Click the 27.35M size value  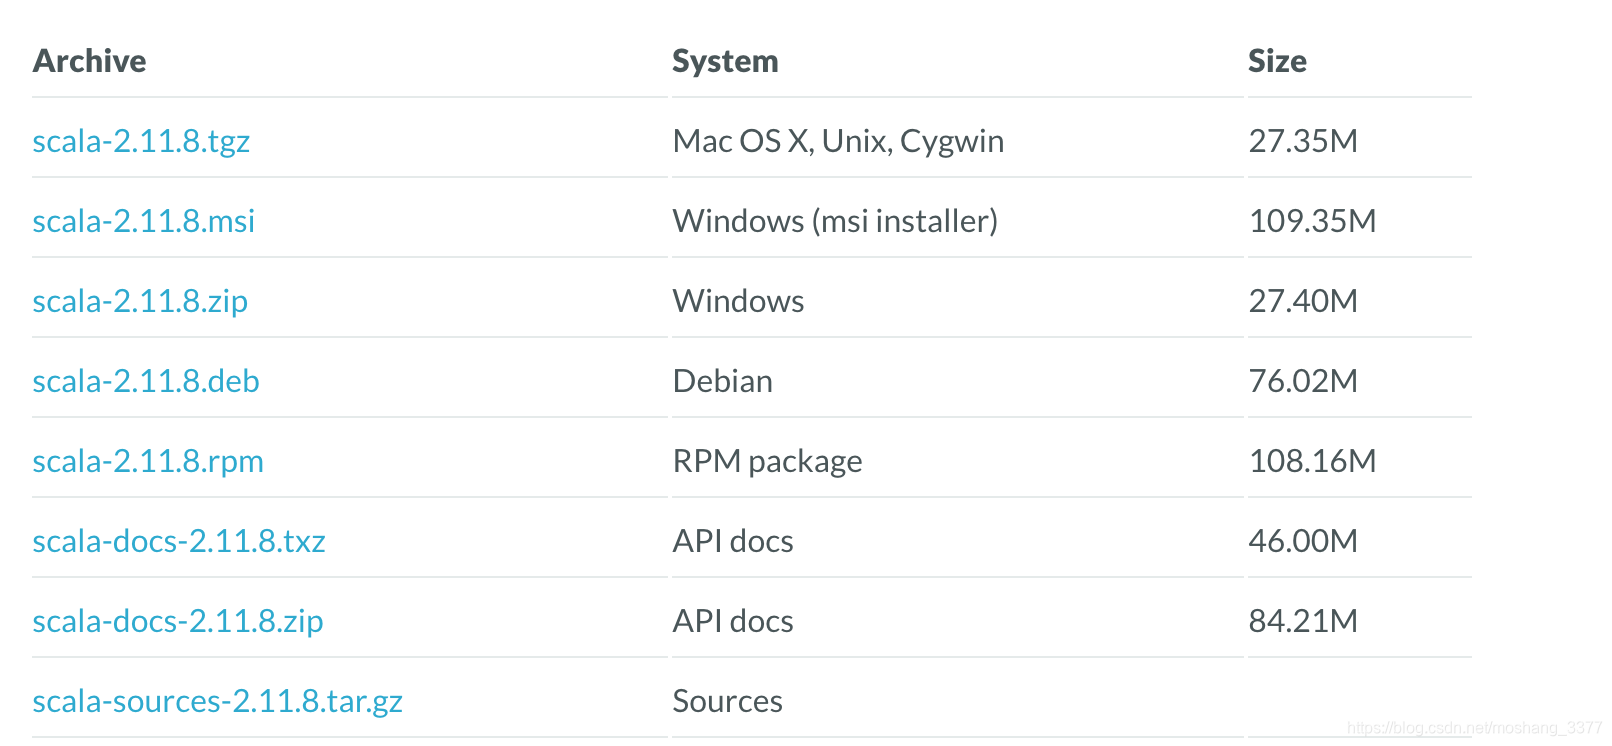tap(1303, 141)
